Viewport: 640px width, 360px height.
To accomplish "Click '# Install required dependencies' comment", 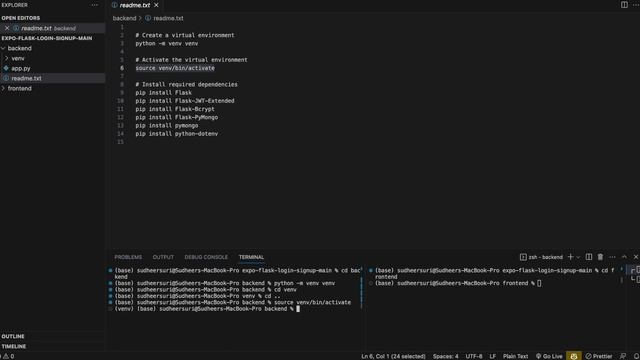I will point(187,84).
